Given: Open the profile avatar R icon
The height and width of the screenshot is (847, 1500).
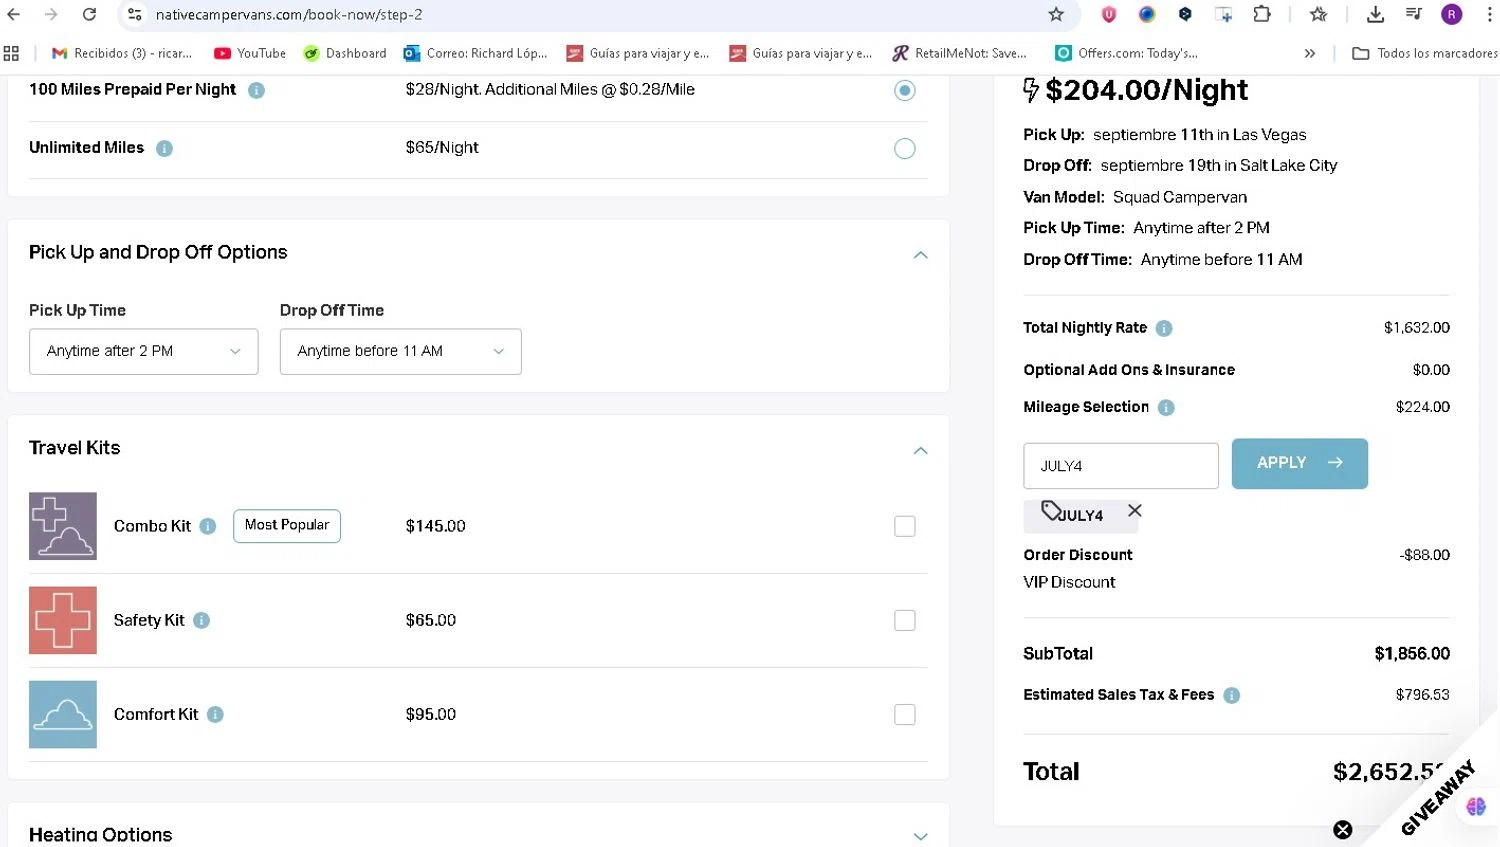Looking at the screenshot, I should tap(1451, 14).
